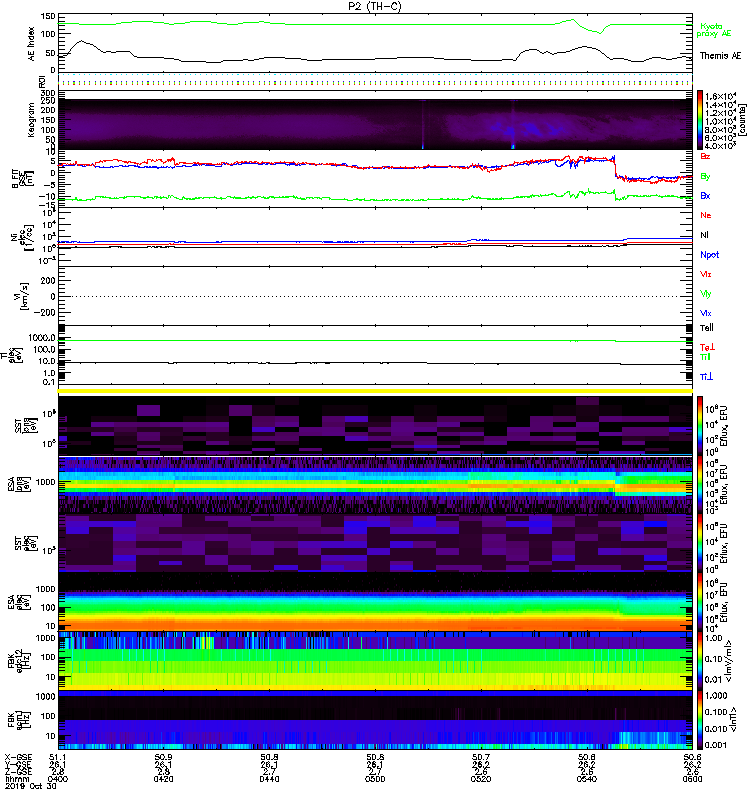This screenshot has width=750, height=800.
Task: Select the red Ne density legend label
Action: (706, 215)
